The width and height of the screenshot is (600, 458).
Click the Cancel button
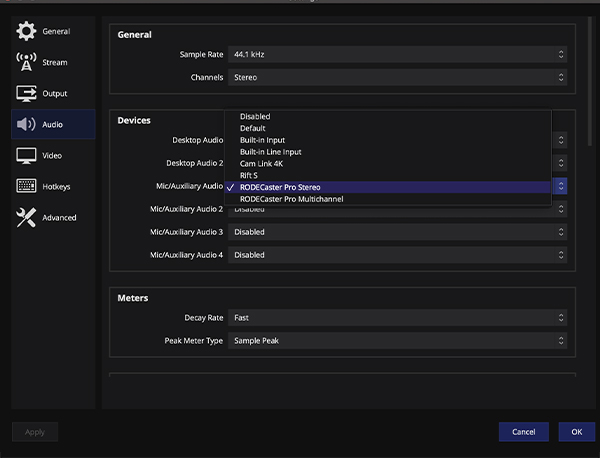tap(524, 432)
